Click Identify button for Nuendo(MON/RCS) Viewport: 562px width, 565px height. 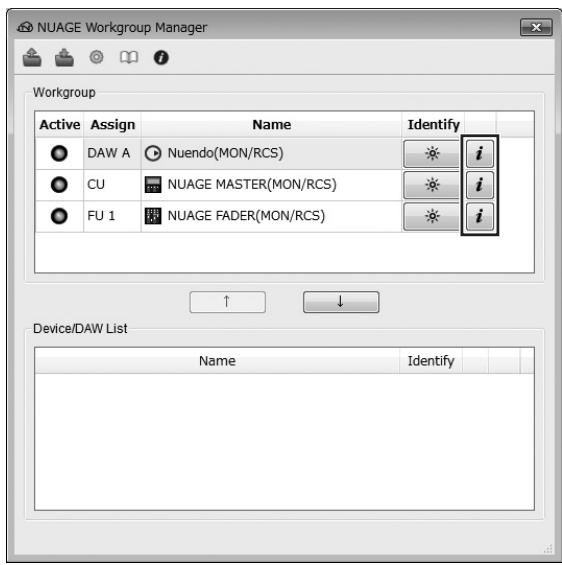[x=432, y=154]
